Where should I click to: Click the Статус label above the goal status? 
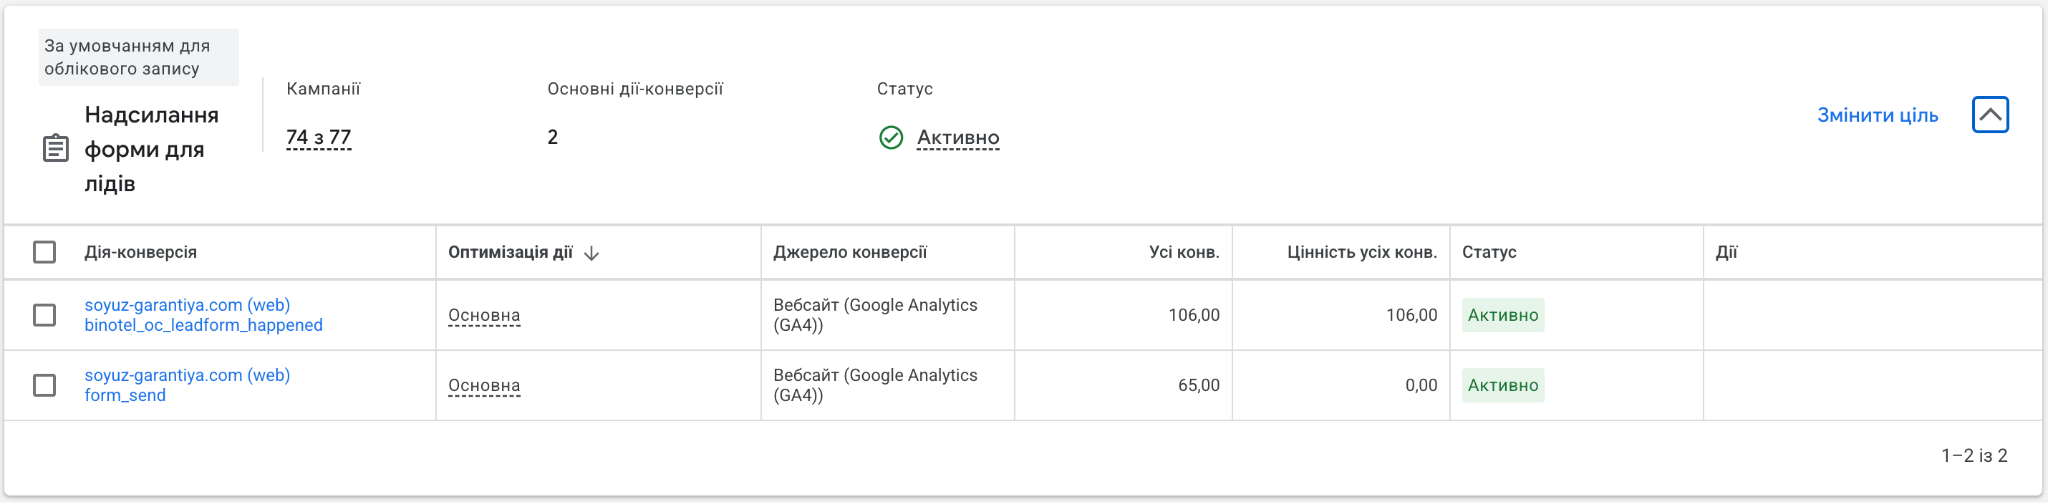[905, 89]
